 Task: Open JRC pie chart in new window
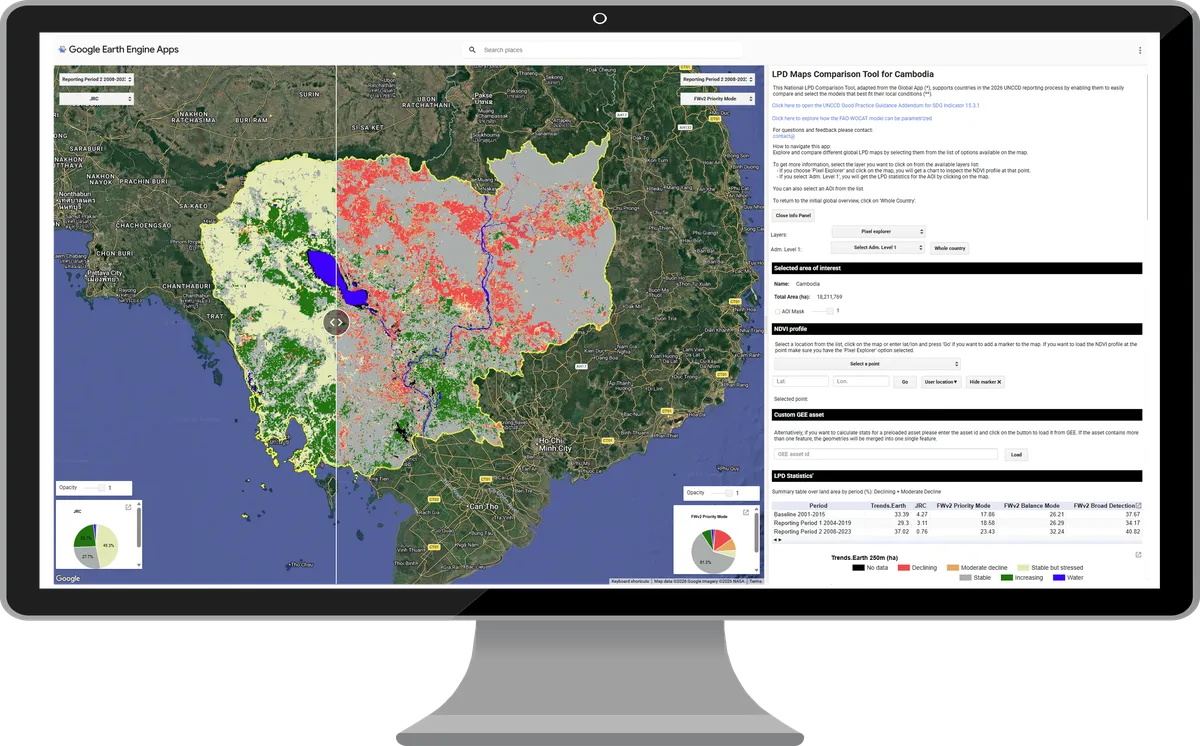(x=128, y=508)
